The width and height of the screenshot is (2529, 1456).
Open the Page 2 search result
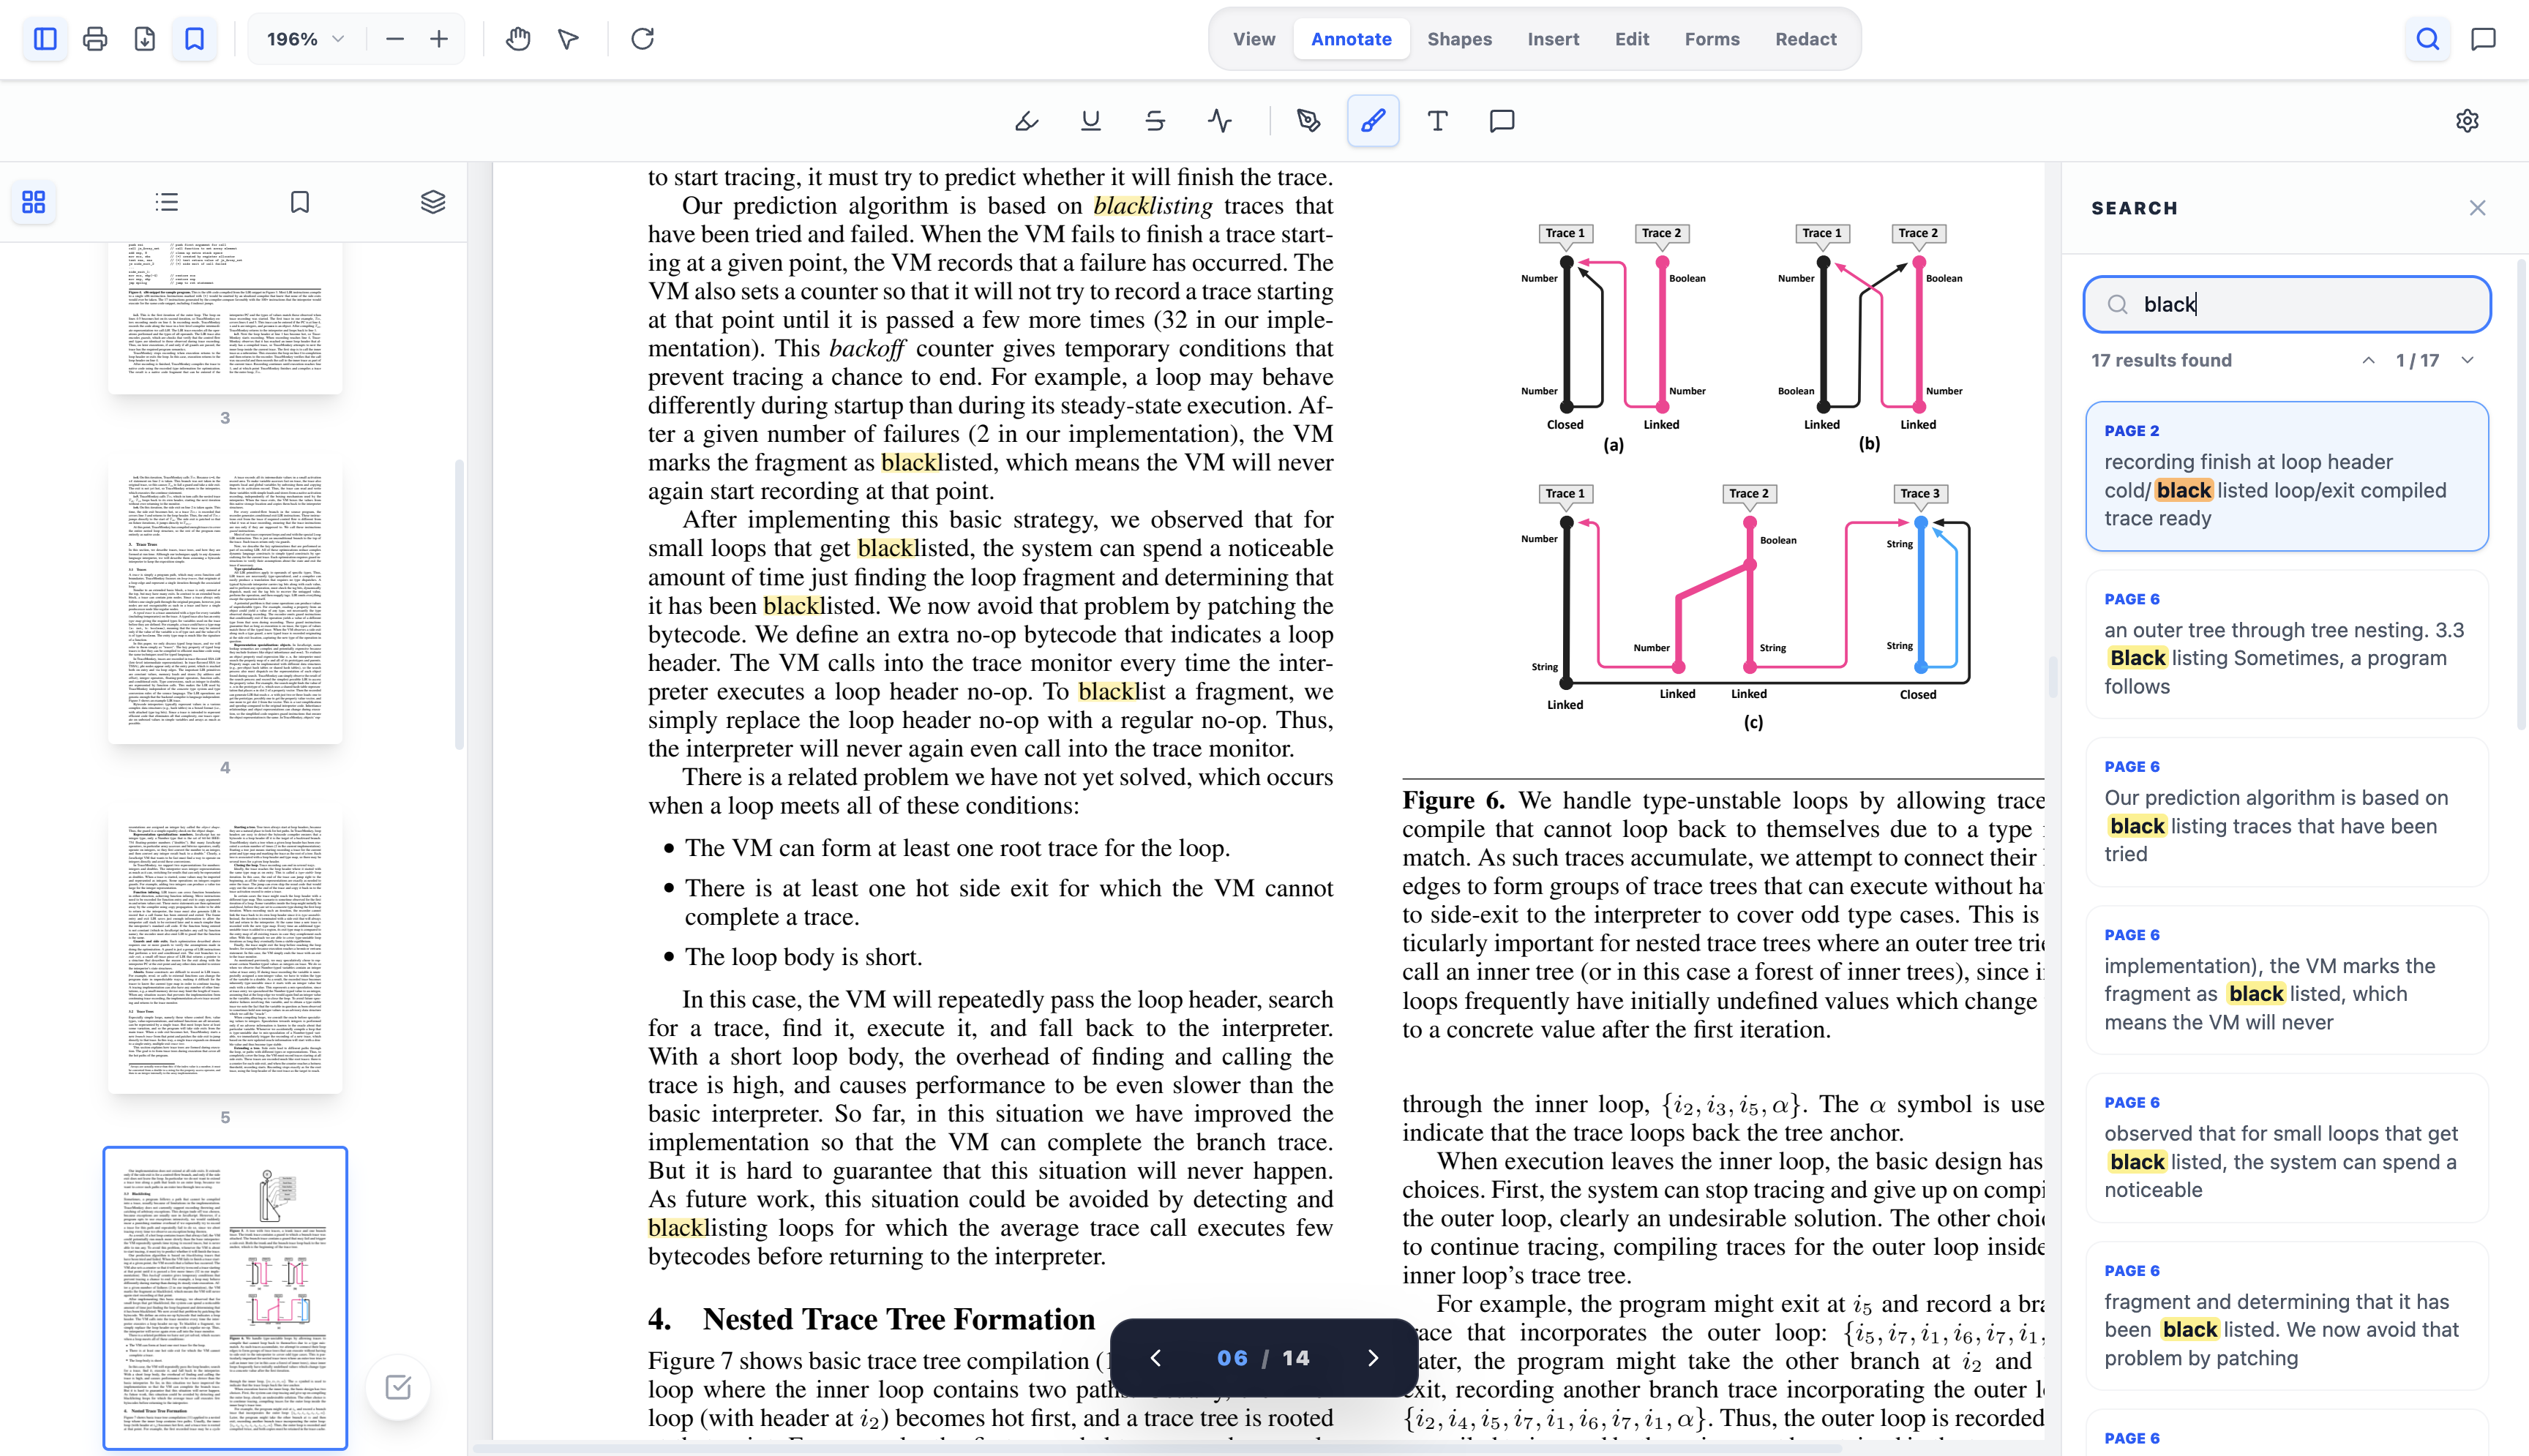tap(2287, 476)
